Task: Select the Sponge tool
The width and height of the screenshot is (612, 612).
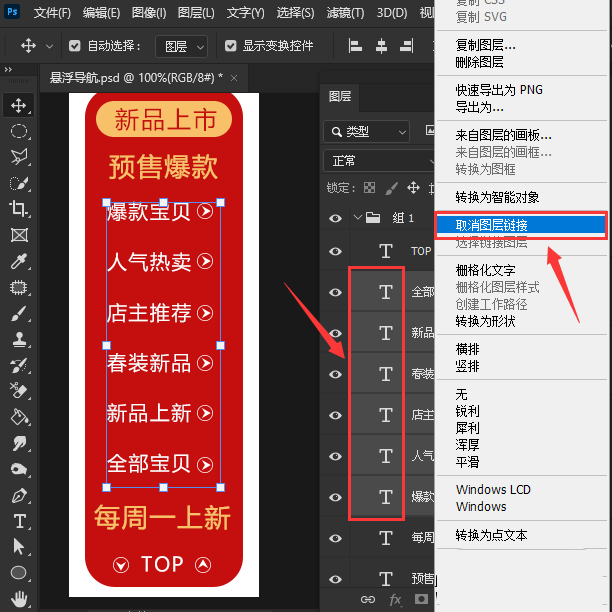Action: click(x=18, y=469)
